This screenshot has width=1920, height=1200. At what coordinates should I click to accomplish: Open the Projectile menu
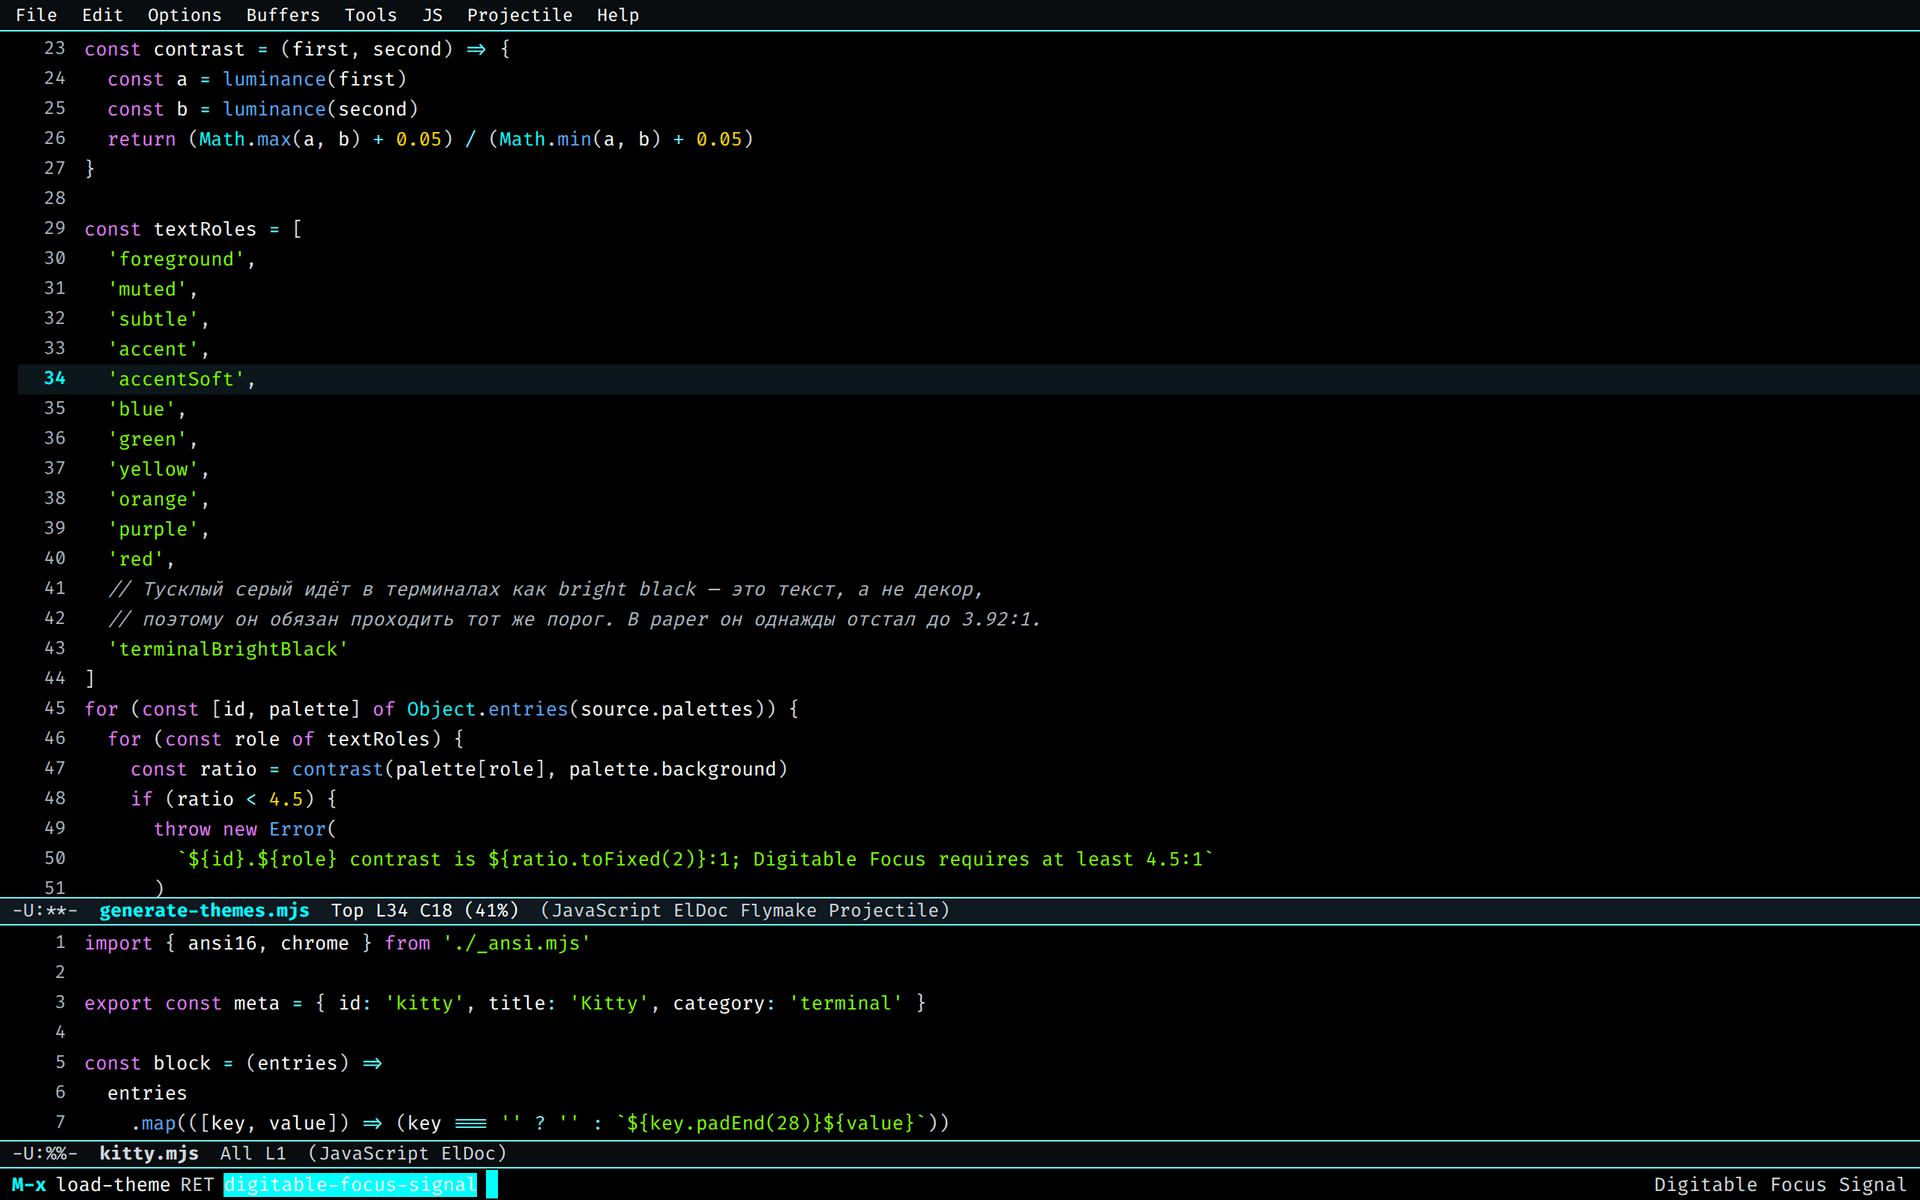click(519, 15)
